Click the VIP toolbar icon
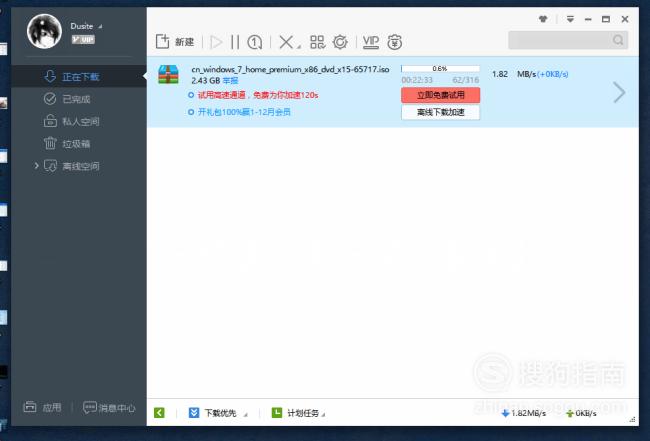The image size is (650, 441). (x=371, y=42)
